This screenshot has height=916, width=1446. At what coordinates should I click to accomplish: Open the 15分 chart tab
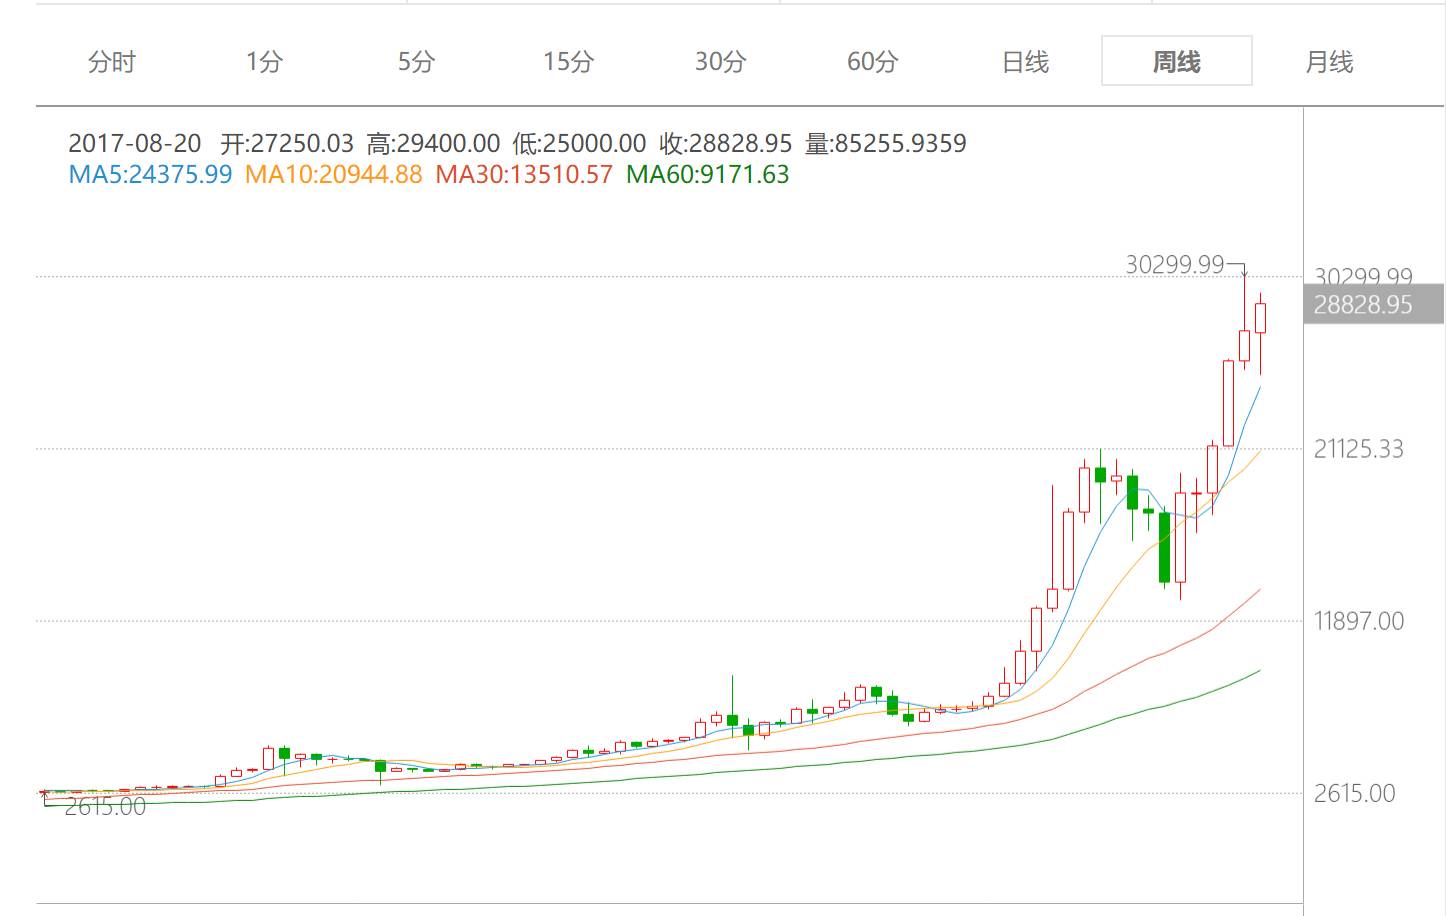[568, 62]
